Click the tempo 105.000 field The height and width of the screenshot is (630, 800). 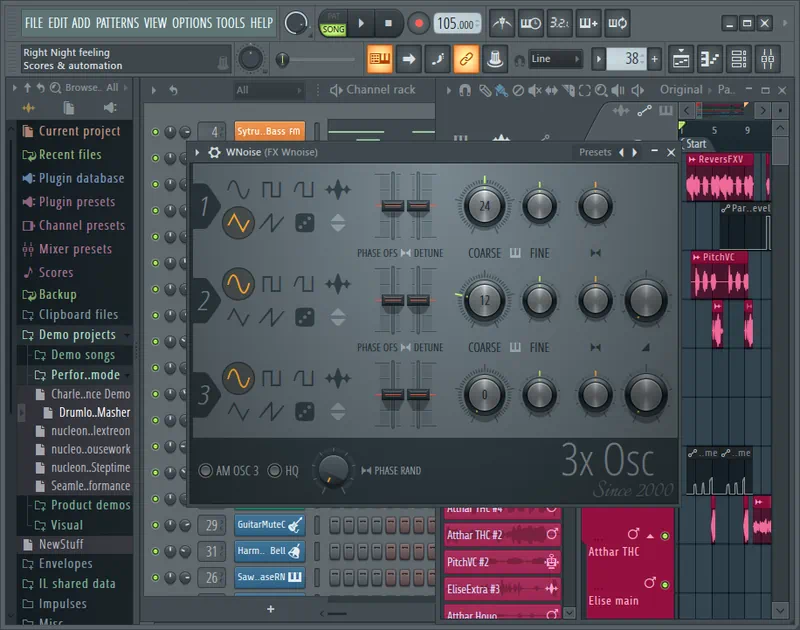pyautogui.click(x=457, y=23)
